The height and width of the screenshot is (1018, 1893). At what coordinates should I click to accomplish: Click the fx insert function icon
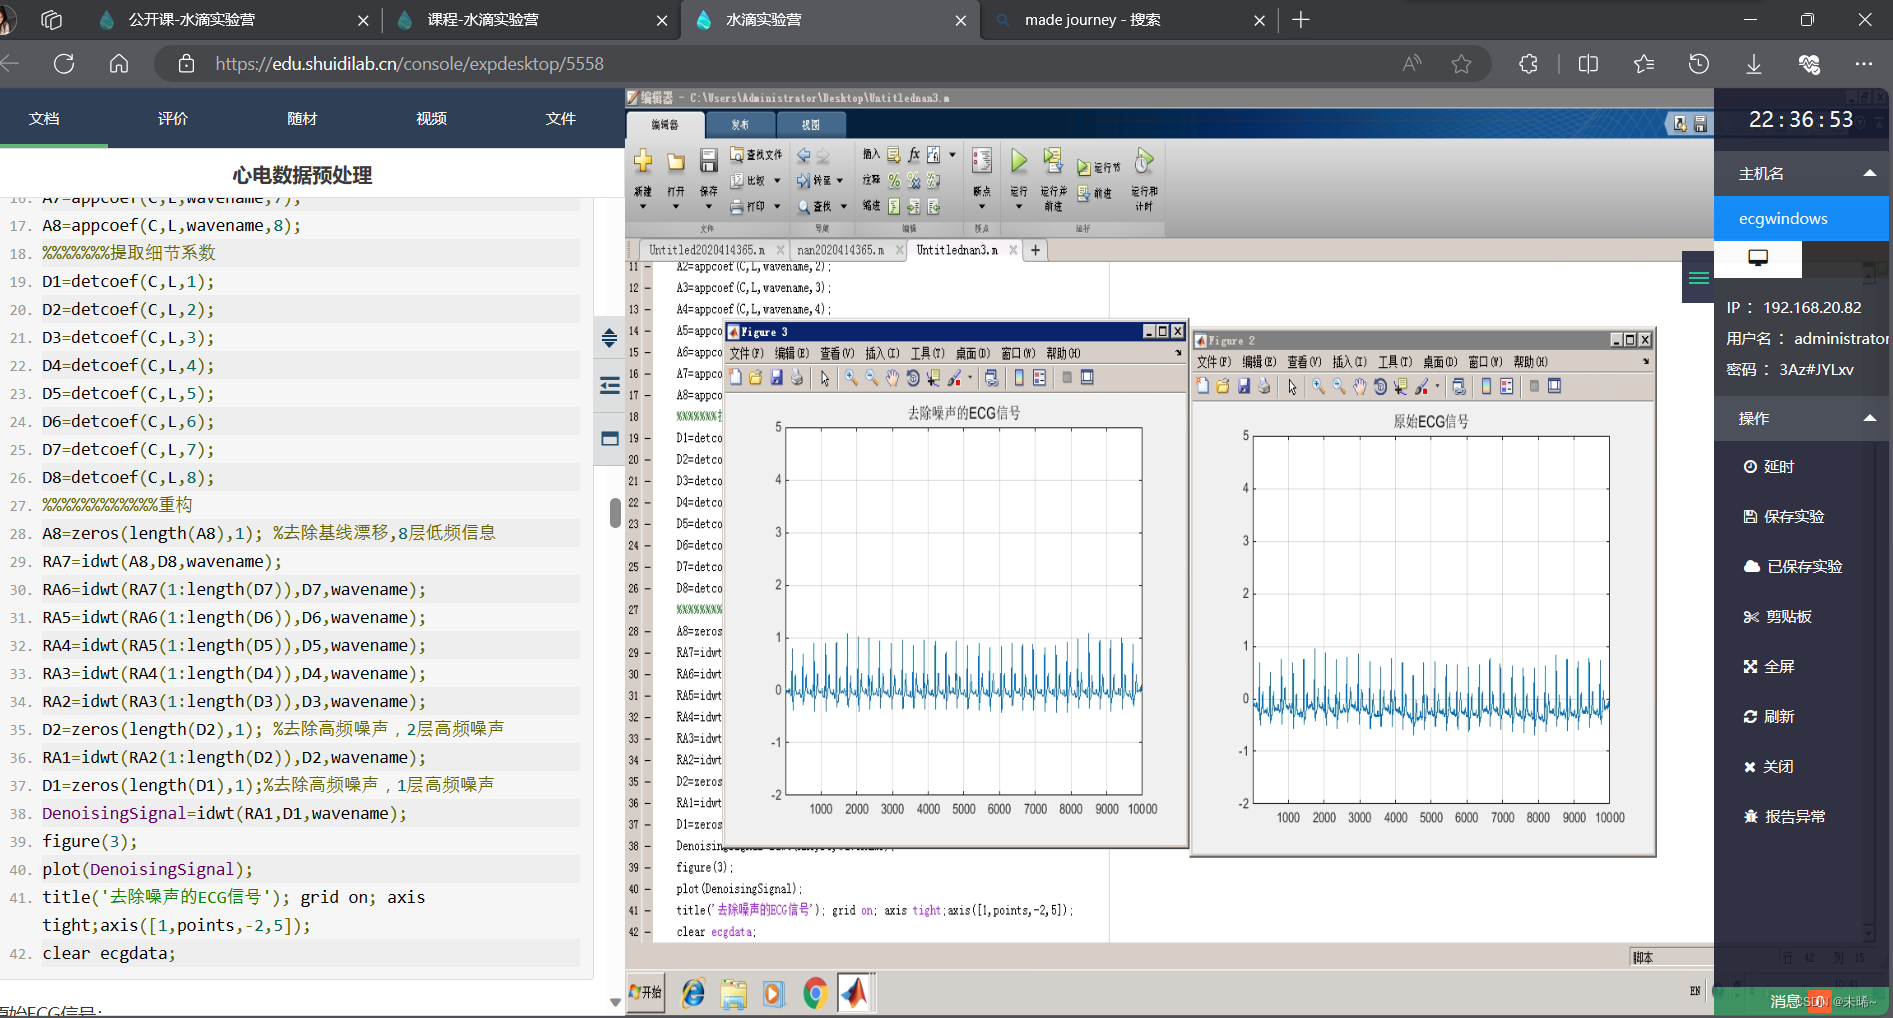914,154
